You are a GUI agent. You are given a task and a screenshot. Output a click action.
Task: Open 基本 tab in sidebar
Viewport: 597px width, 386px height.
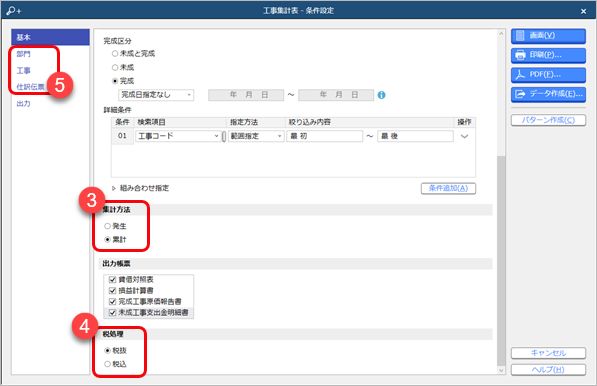(x=50, y=37)
